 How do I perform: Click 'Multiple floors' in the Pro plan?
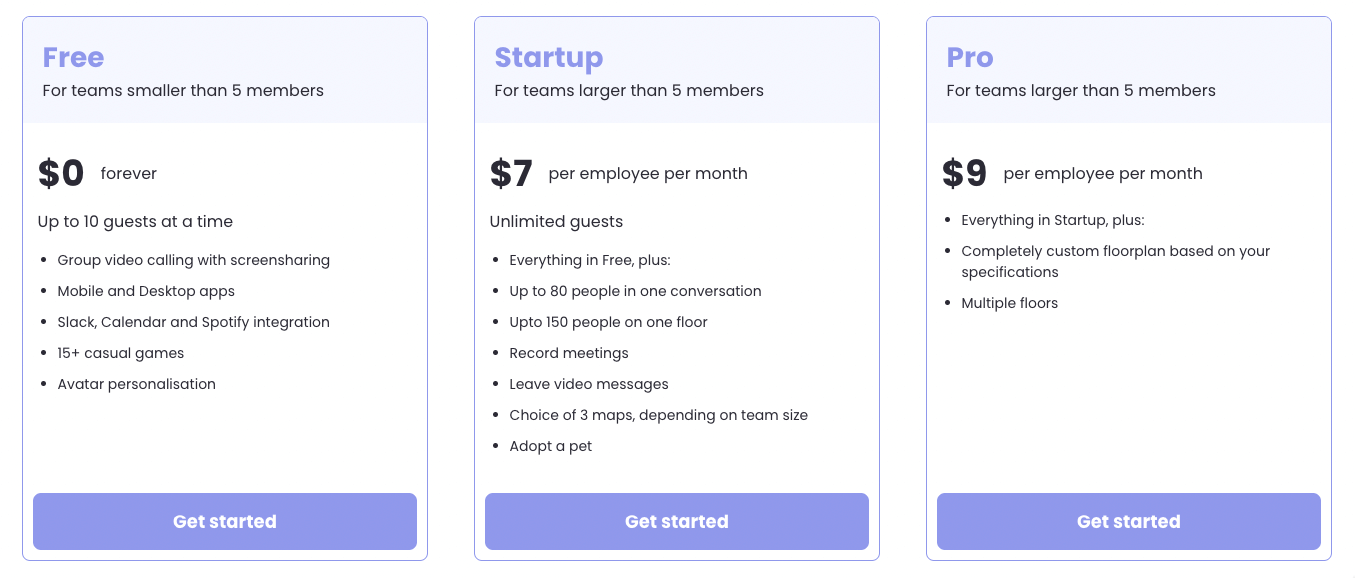[1010, 303]
